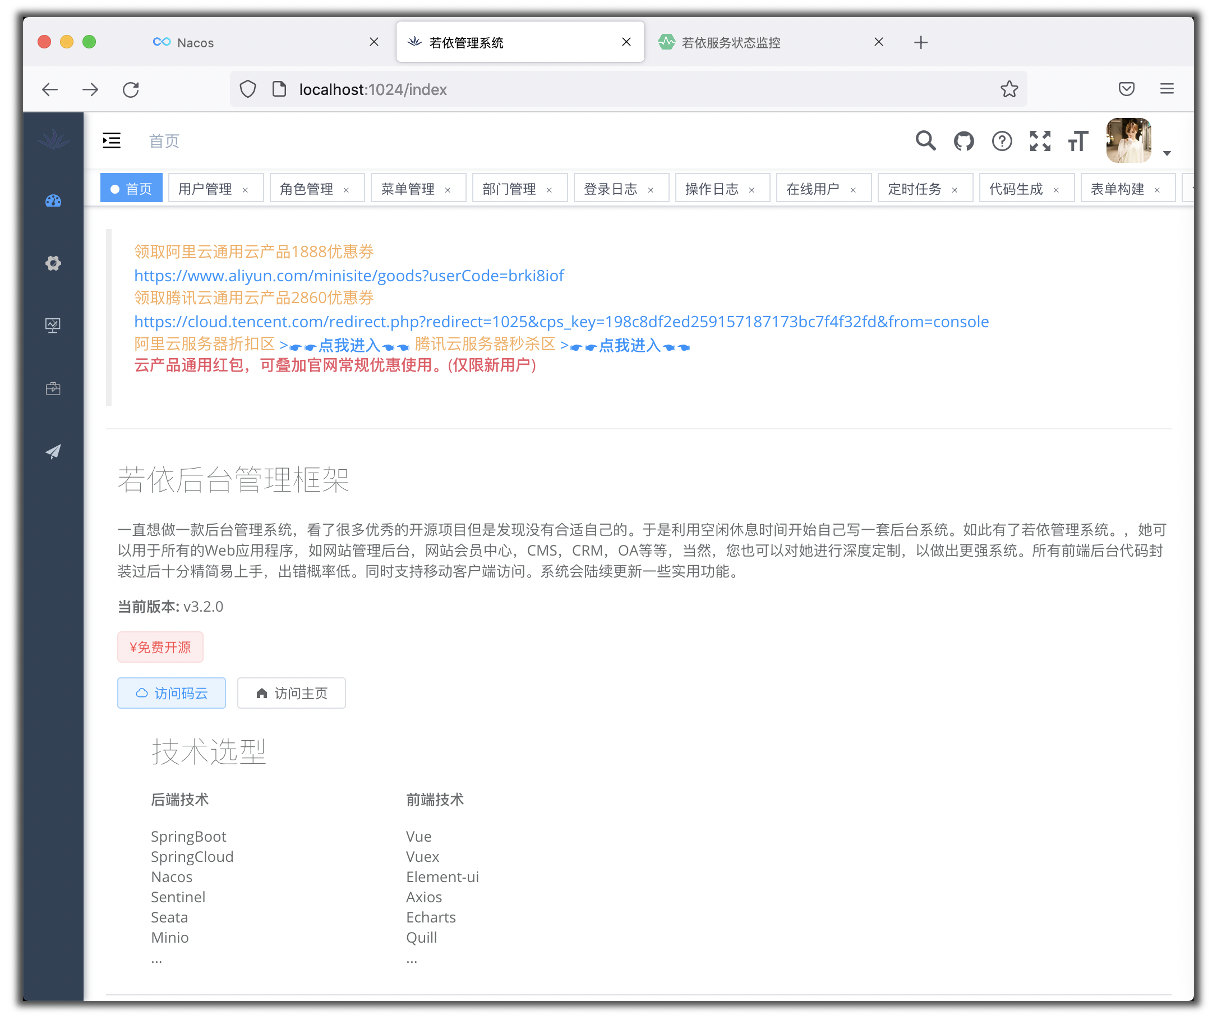Open the cloud.tencent.com redirect link
Viewport: 1216px width, 1022px height.
(x=562, y=321)
